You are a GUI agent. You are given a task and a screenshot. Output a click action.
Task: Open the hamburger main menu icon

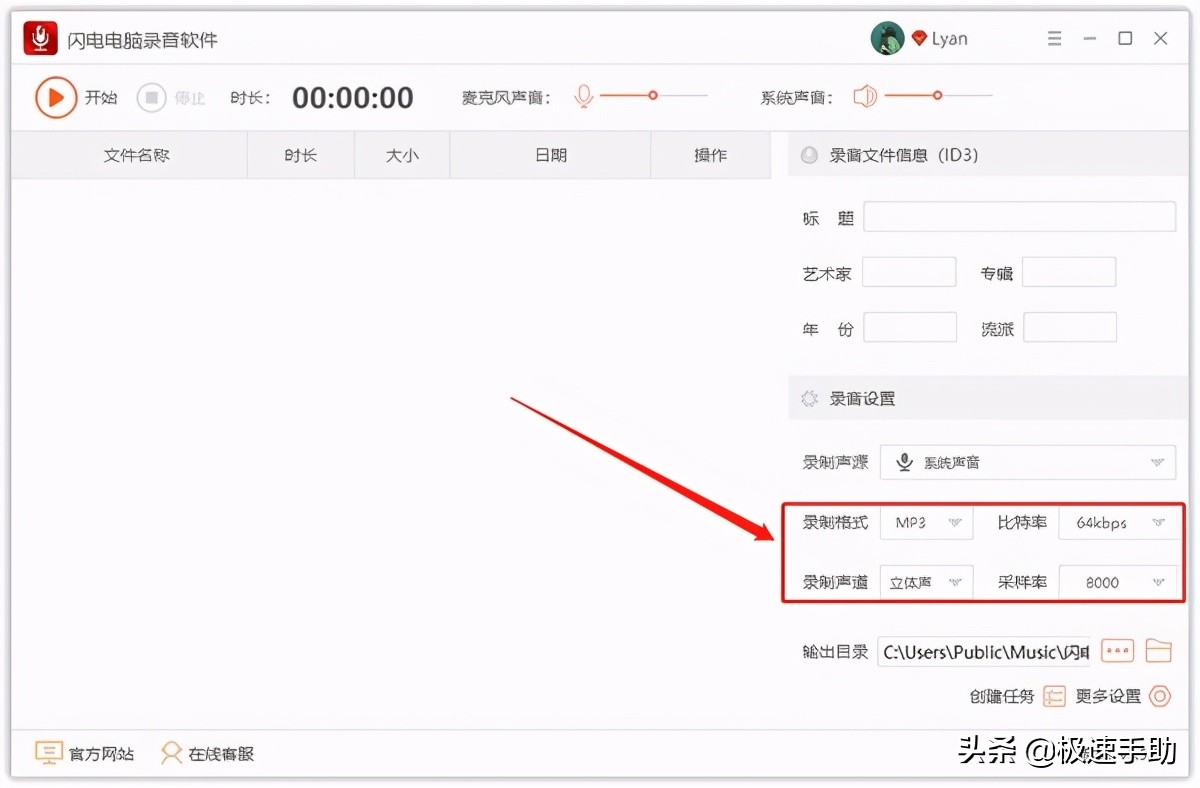click(1054, 37)
